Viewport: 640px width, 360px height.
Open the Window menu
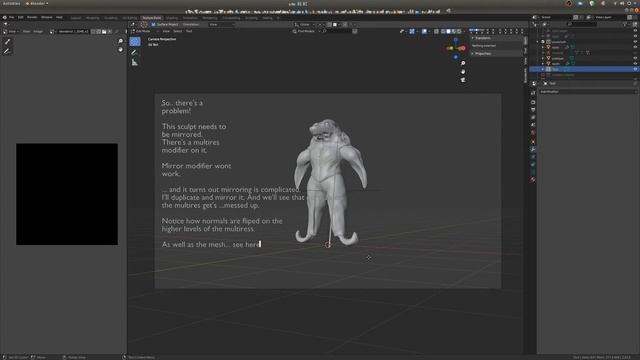(x=47, y=18)
